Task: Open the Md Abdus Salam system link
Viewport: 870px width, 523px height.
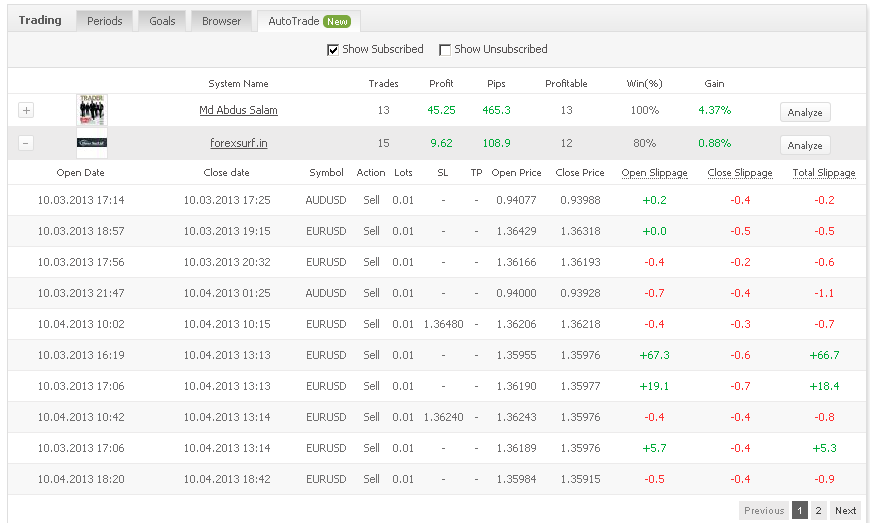Action: click(x=239, y=110)
